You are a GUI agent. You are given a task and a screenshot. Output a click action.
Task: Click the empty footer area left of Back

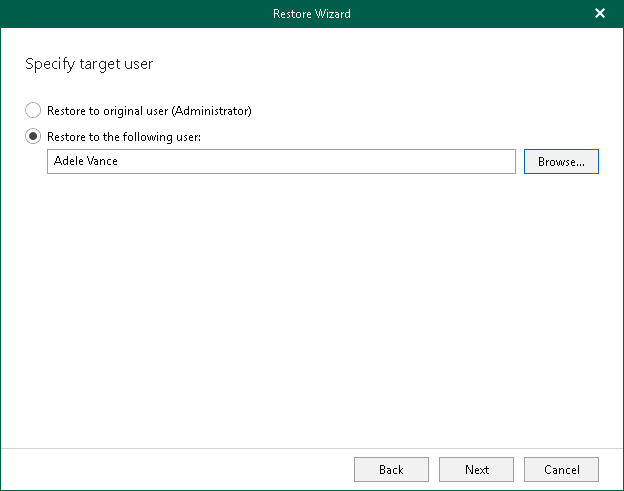(x=180, y=469)
